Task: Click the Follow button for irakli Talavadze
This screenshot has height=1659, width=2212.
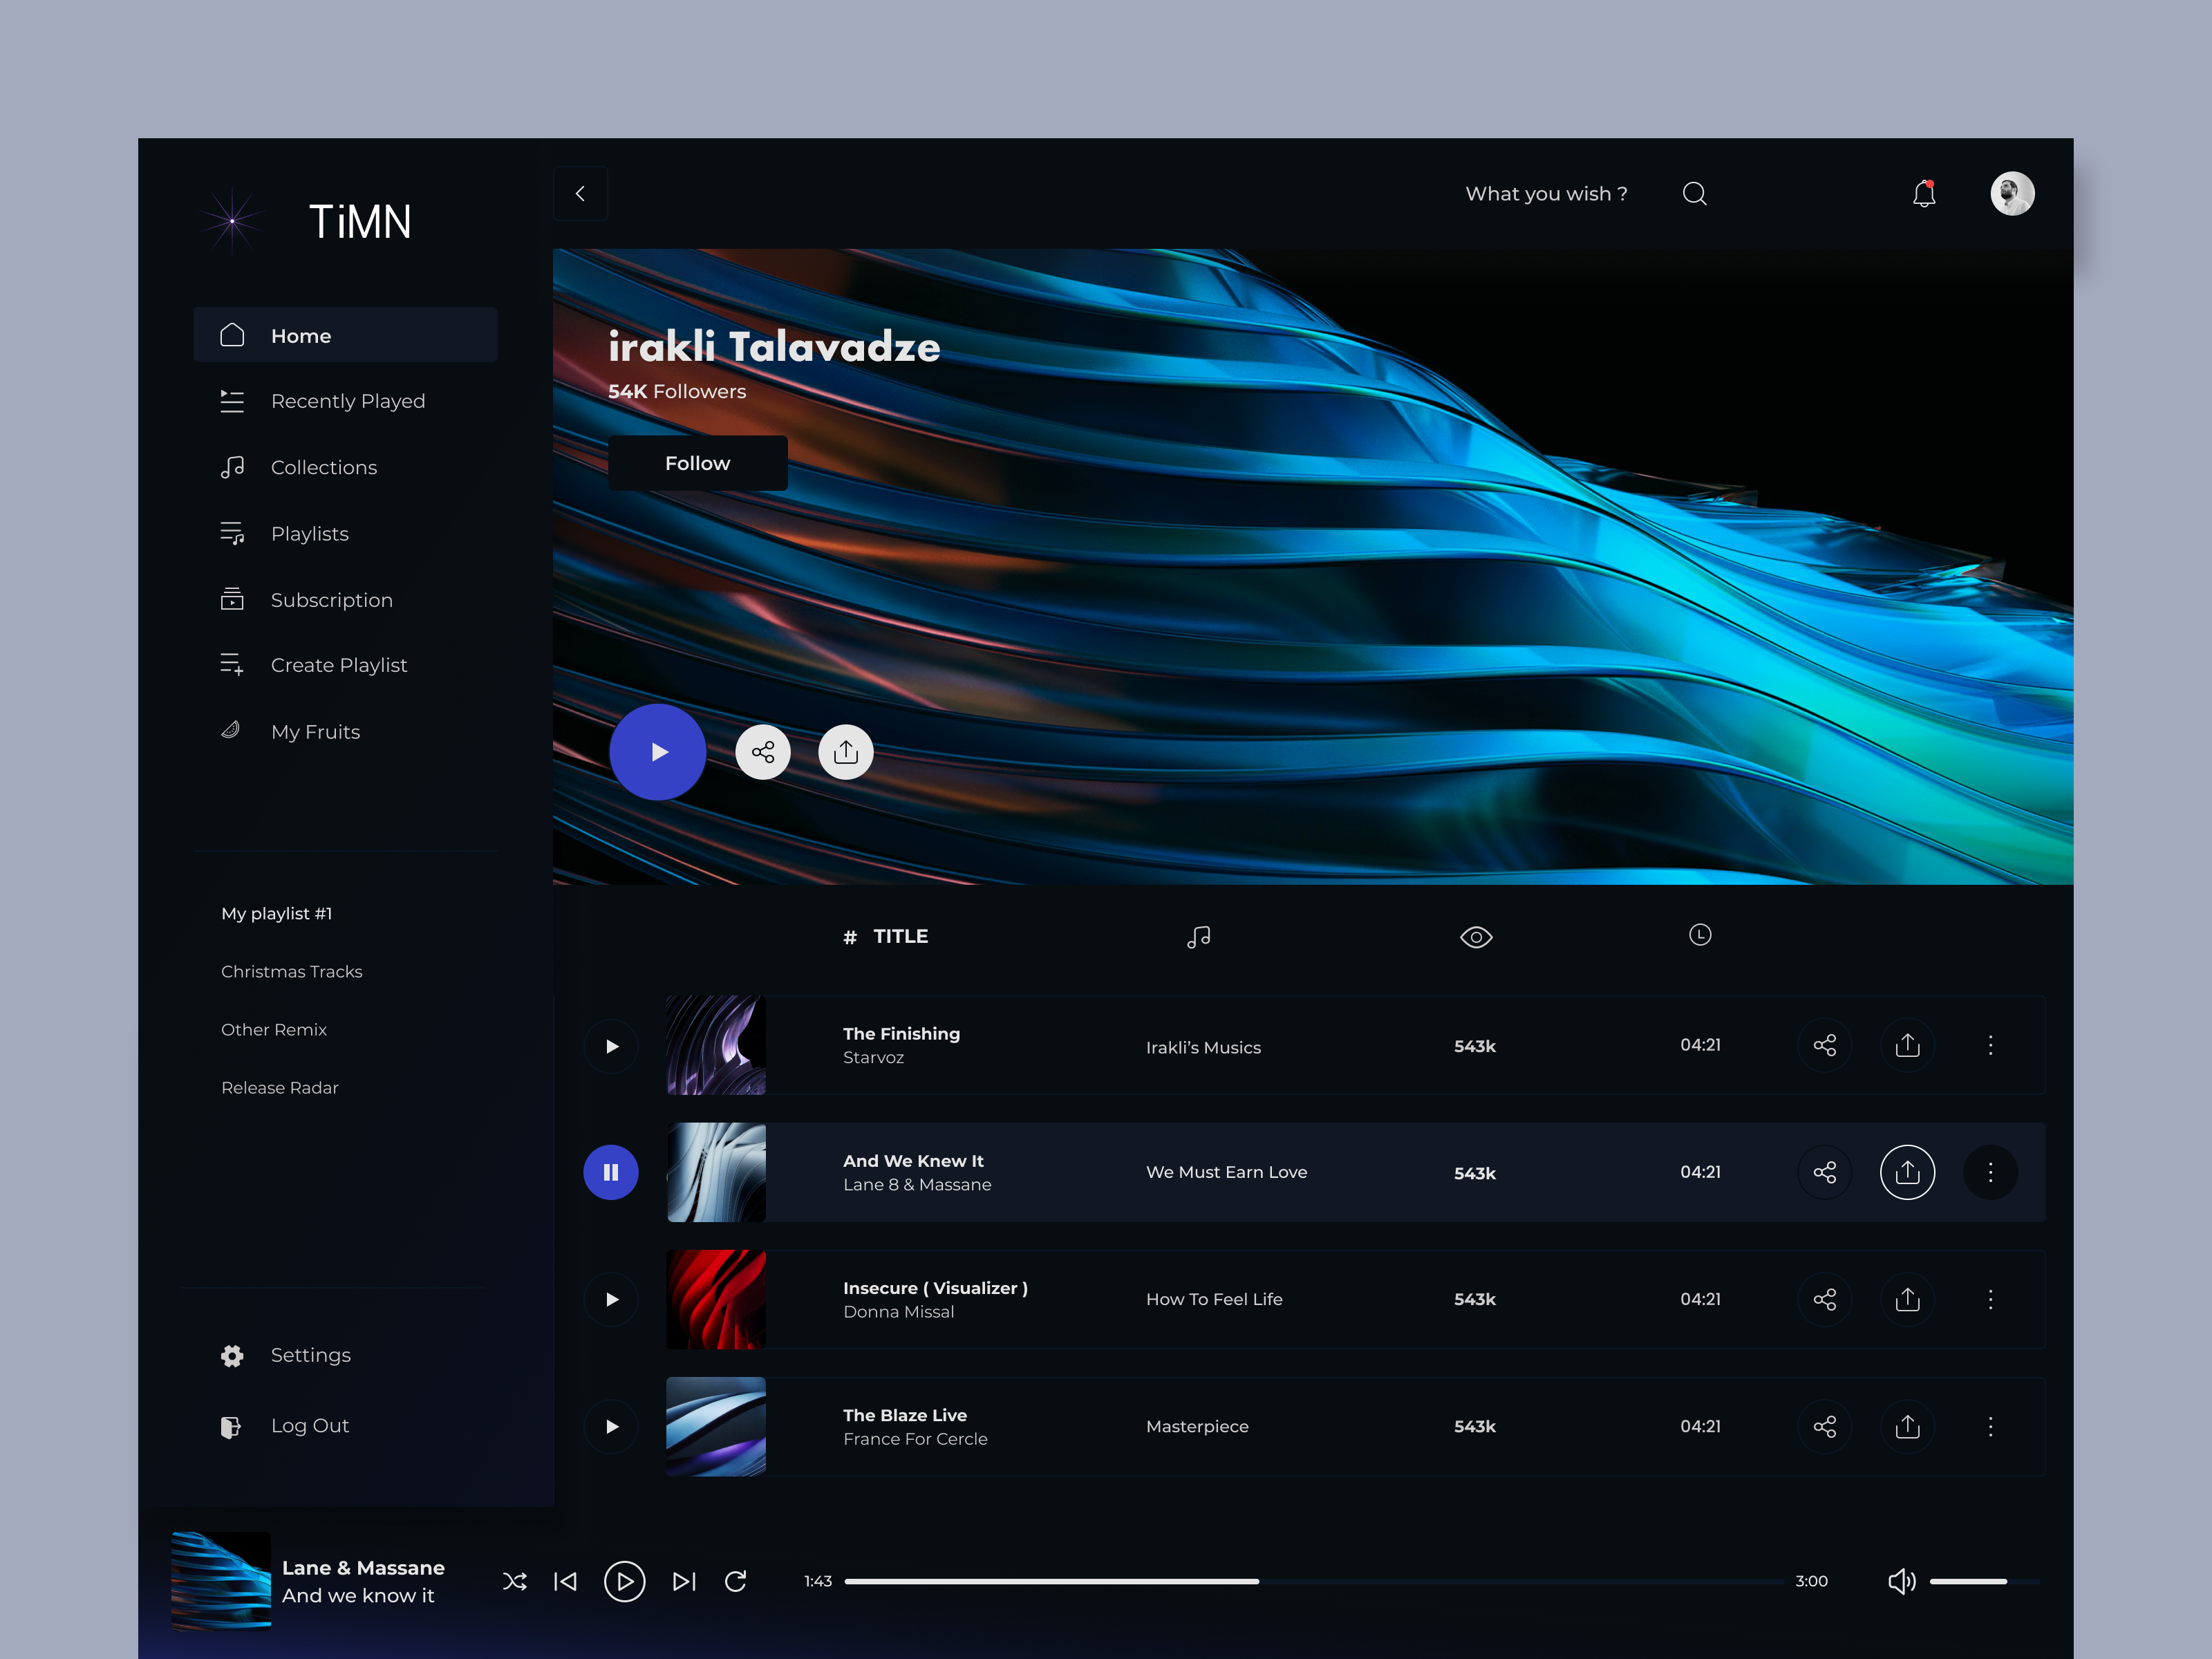Action: pyautogui.click(x=697, y=463)
